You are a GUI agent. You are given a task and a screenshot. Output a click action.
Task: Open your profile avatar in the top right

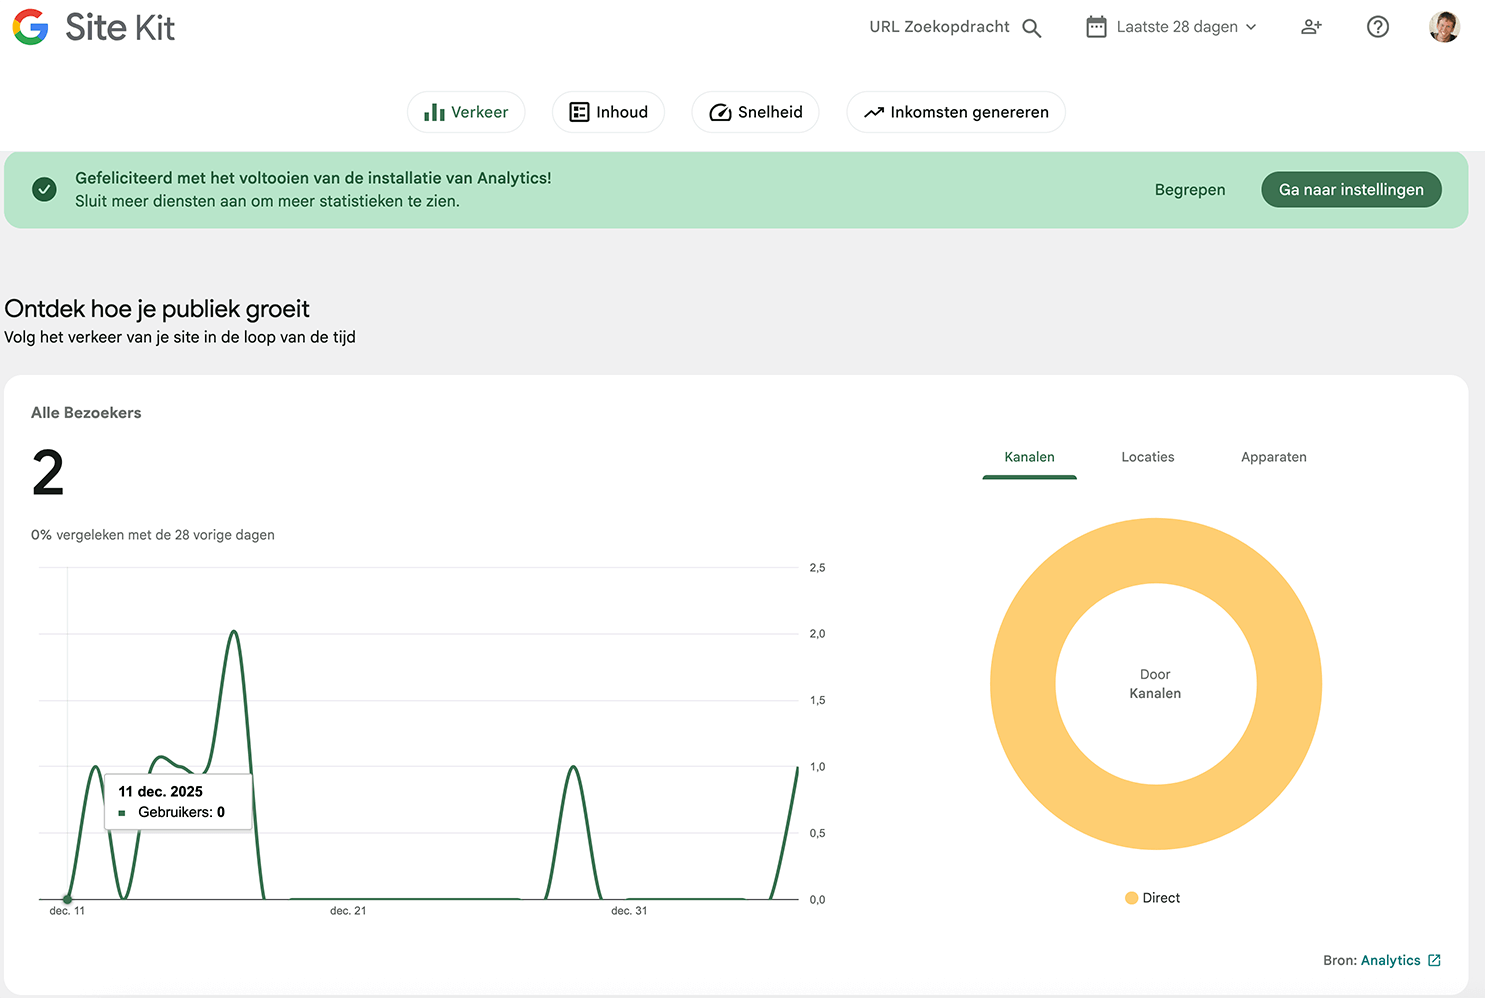[x=1444, y=27]
